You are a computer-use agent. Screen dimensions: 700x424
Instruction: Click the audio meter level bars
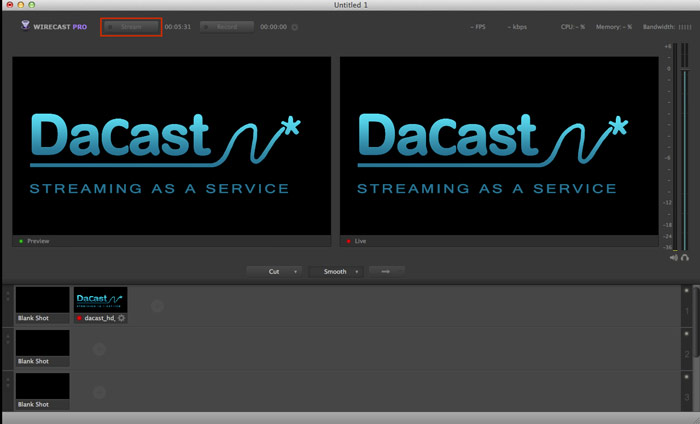coord(675,146)
